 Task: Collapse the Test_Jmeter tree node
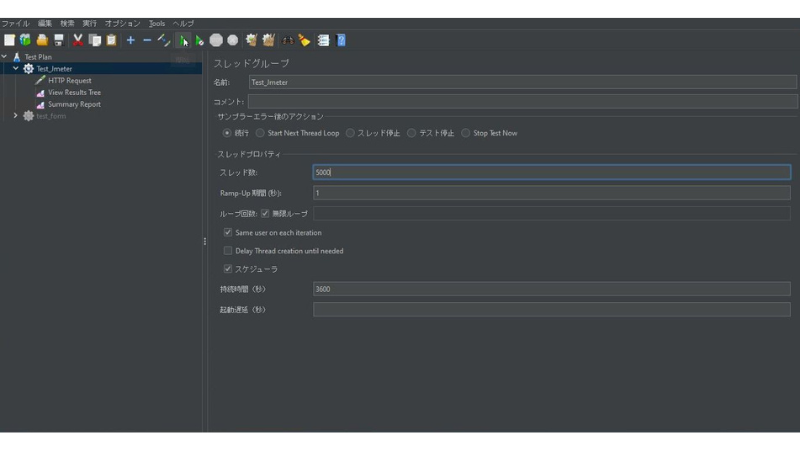tap(16, 69)
